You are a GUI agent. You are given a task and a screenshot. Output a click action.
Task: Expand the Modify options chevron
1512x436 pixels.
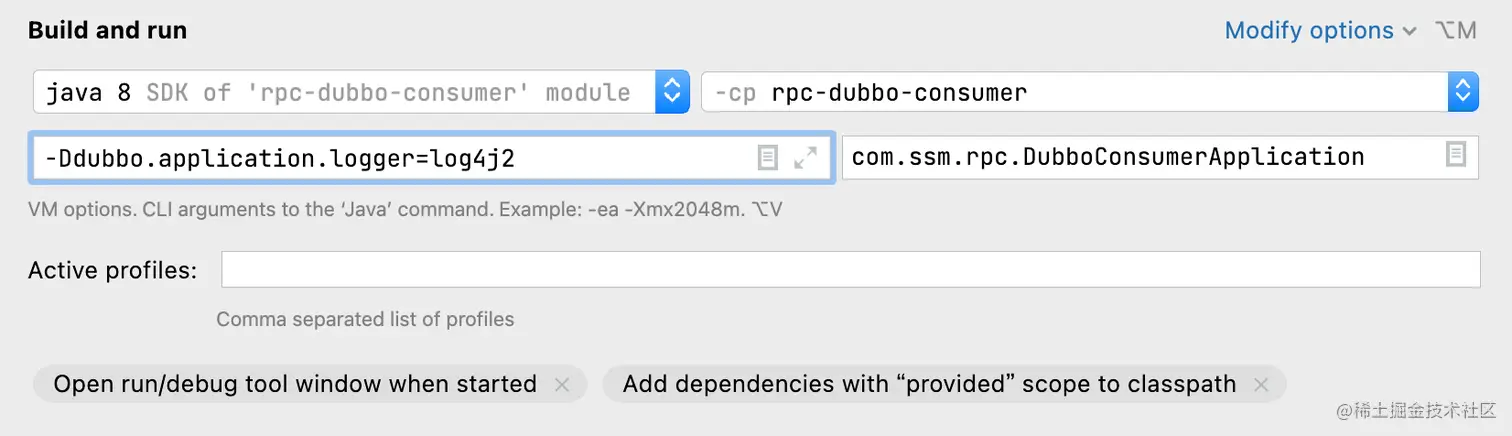(1410, 31)
